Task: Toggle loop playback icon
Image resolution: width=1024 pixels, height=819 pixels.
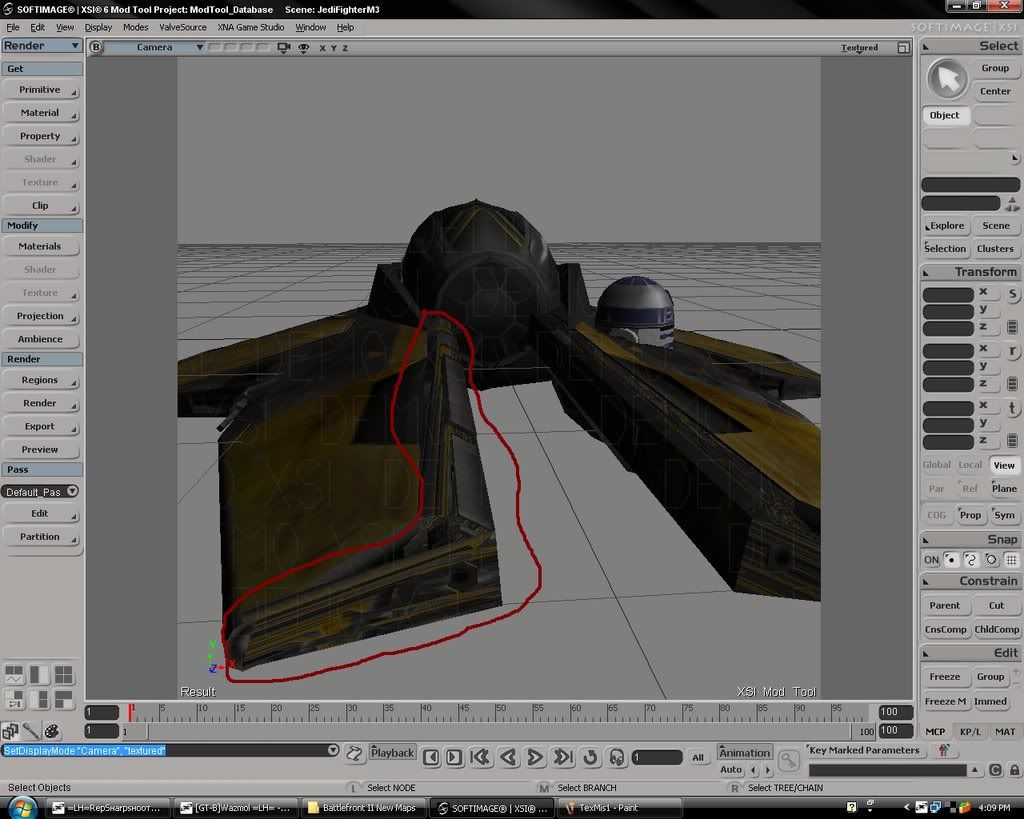Action: [590, 758]
